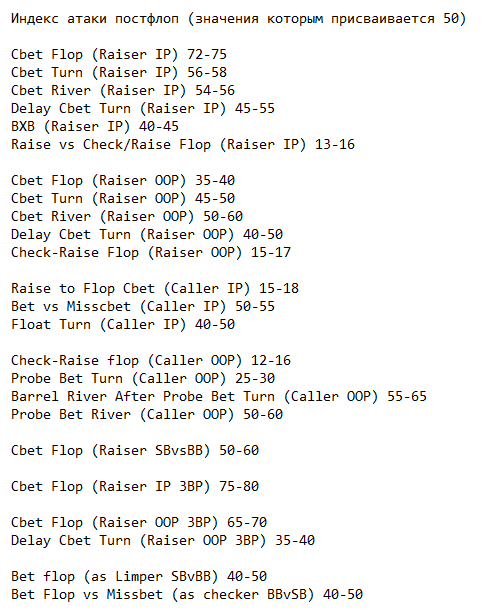Click 'Check-Raise Flop (Raiser OOP) 15-17' text
Screen dimensions: 496x612
[x=151, y=252]
